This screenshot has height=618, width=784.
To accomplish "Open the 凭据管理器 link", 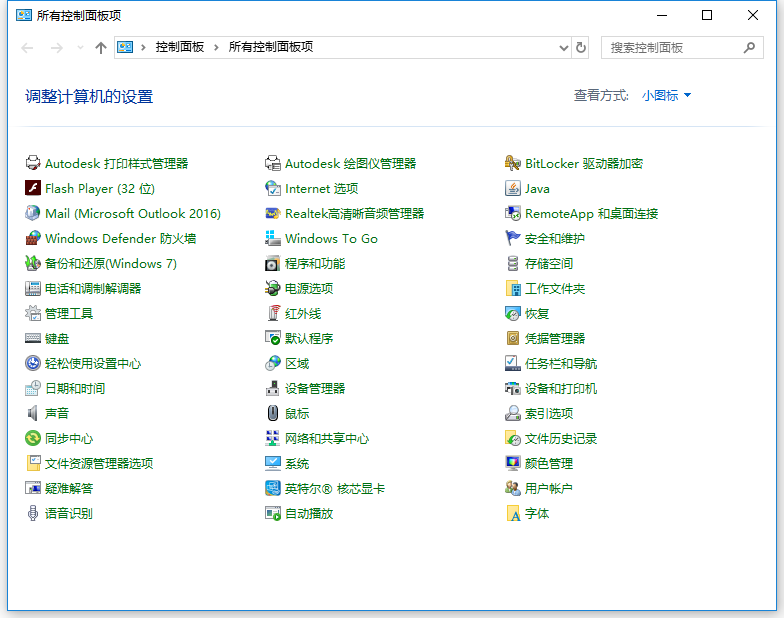I will point(555,338).
